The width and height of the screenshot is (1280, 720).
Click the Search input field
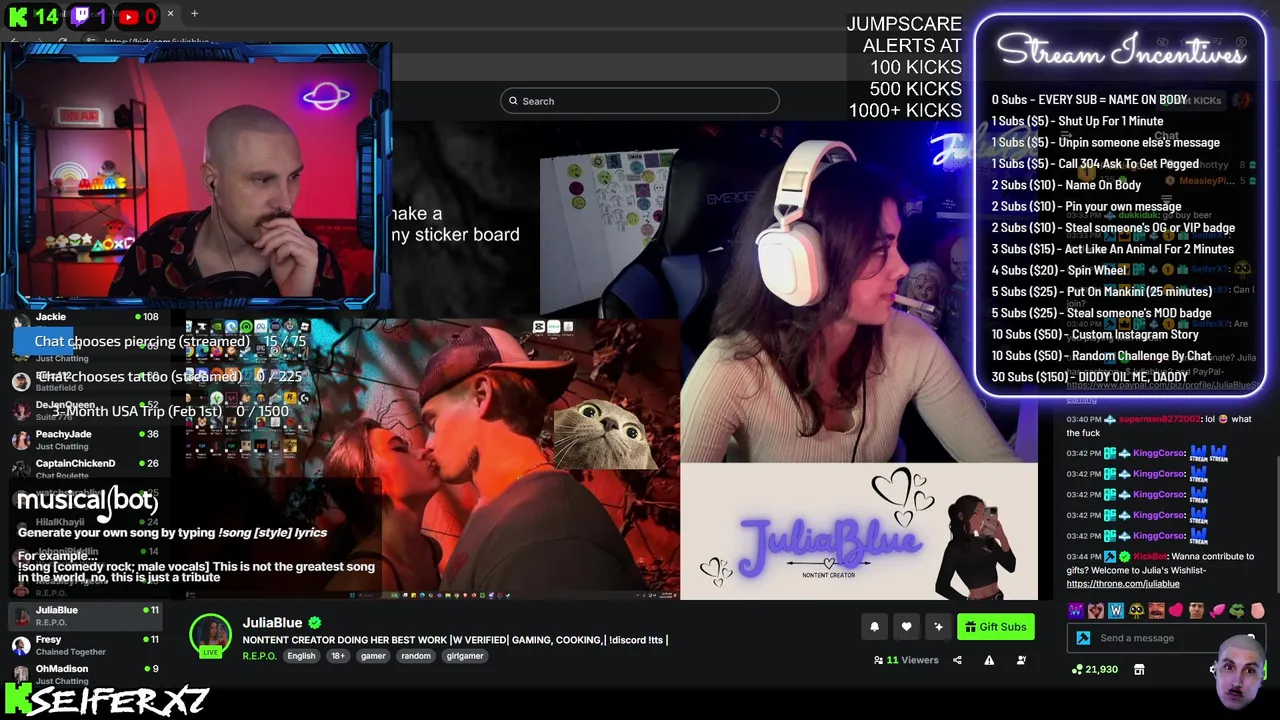click(x=640, y=101)
